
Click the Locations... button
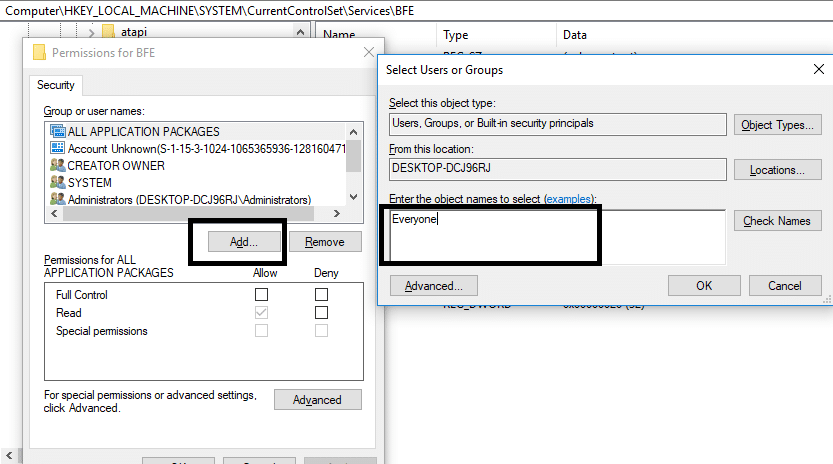(778, 170)
